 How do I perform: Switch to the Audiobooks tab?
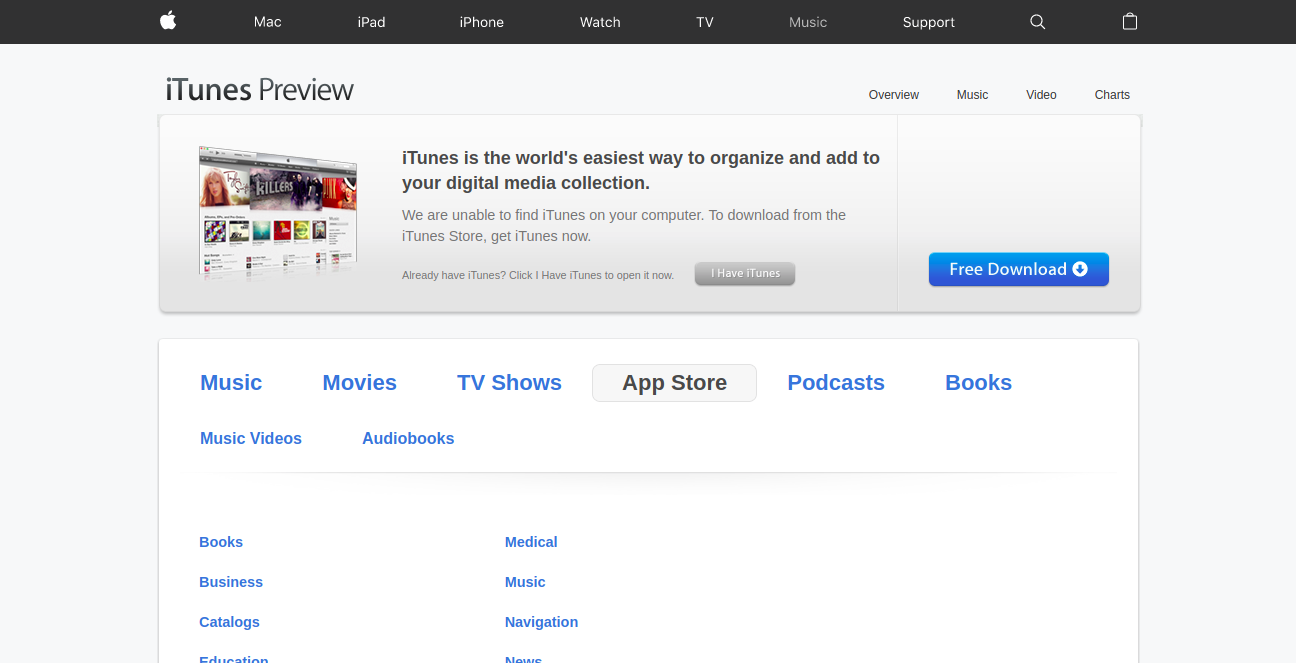coord(408,439)
